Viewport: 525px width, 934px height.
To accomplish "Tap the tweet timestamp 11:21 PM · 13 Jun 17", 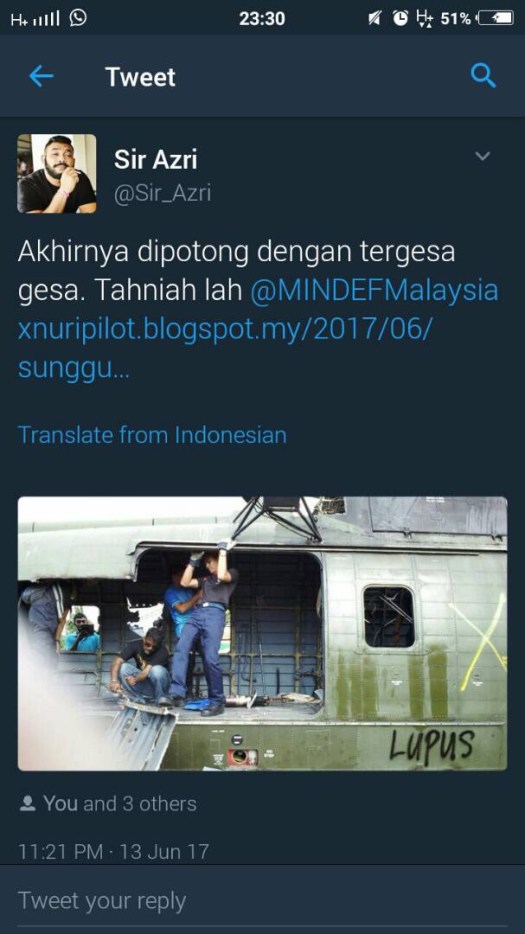I will [x=114, y=851].
